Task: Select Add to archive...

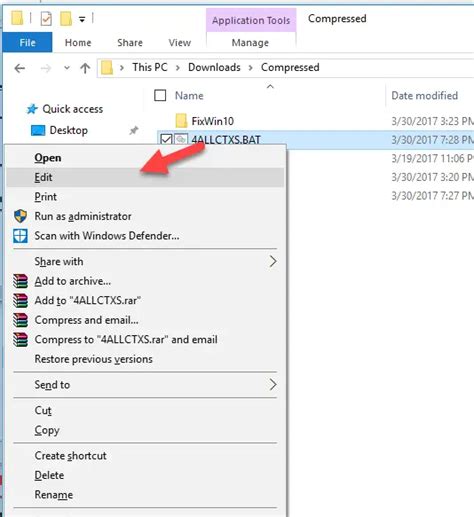Action: coord(145,281)
